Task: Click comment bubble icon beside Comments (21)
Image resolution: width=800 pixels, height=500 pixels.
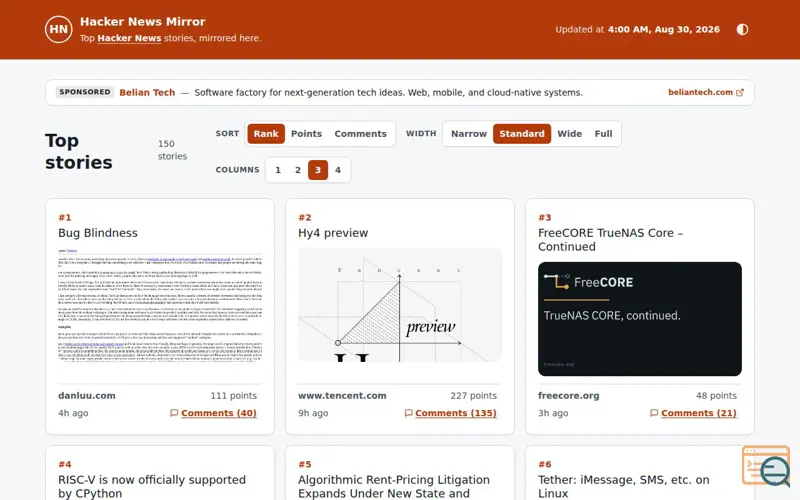Action: 654,413
